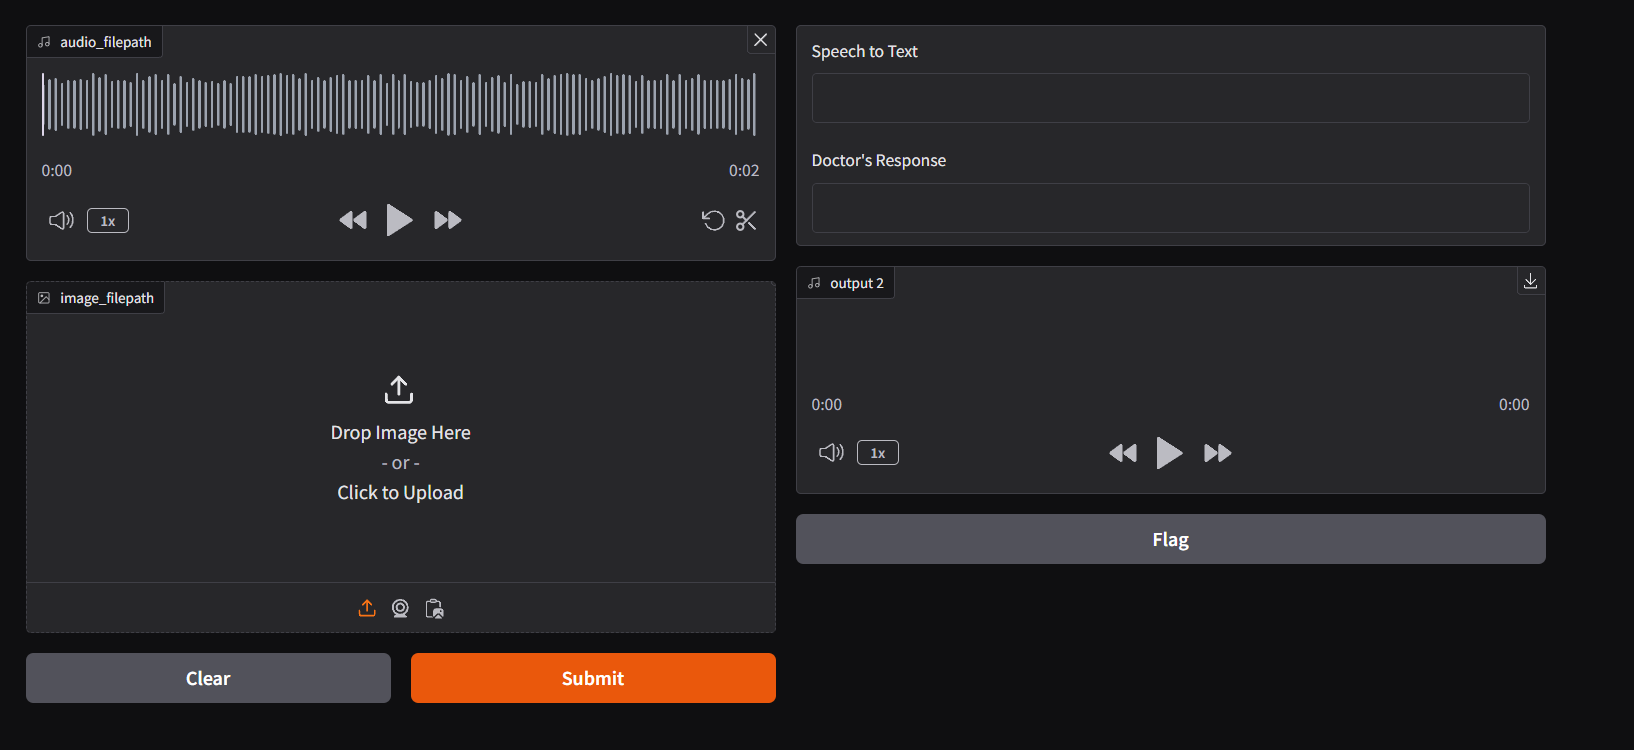Click the audio waveform to seek
This screenshot has width=1634, height=750.
coord(399,104)
